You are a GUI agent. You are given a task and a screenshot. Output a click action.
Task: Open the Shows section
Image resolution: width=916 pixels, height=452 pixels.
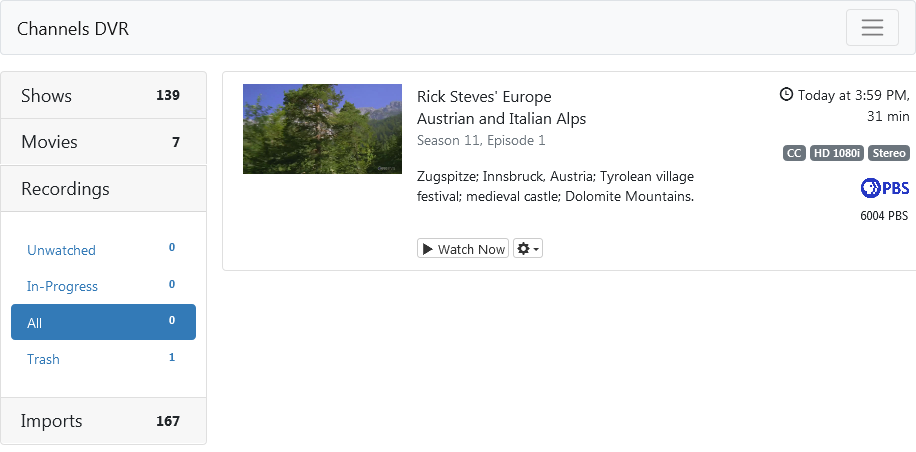tap(47, 96)
